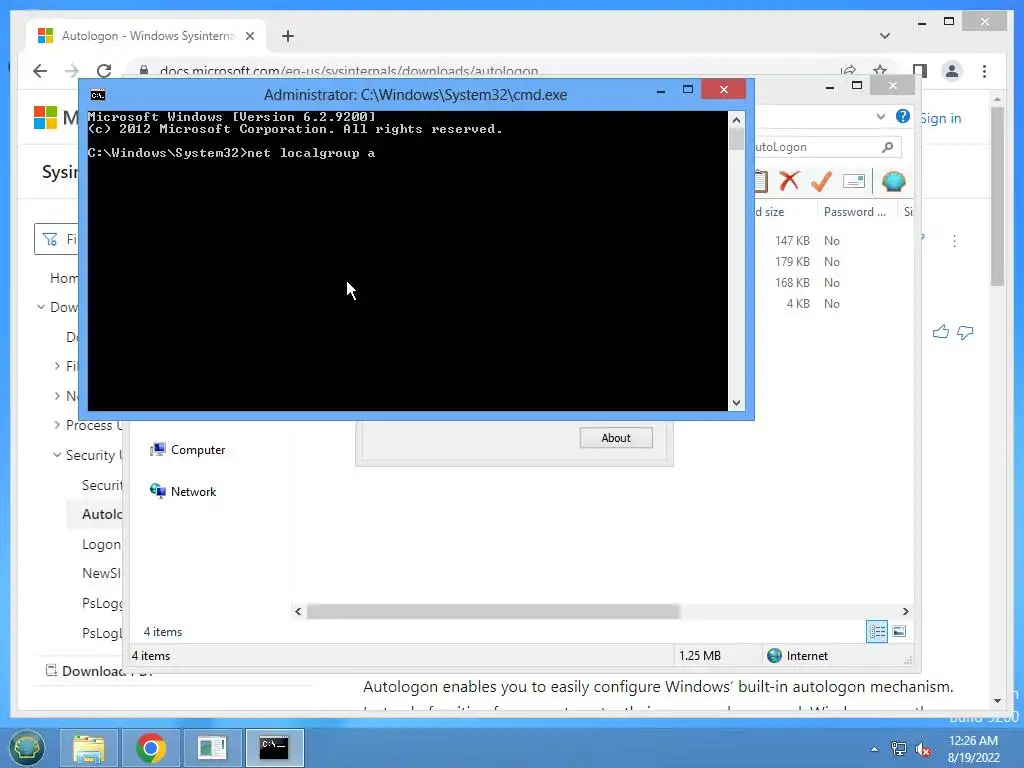Bookmark this page with the star icon
The height and width of the screenshot is (768, 1024).
coord(880,71)
